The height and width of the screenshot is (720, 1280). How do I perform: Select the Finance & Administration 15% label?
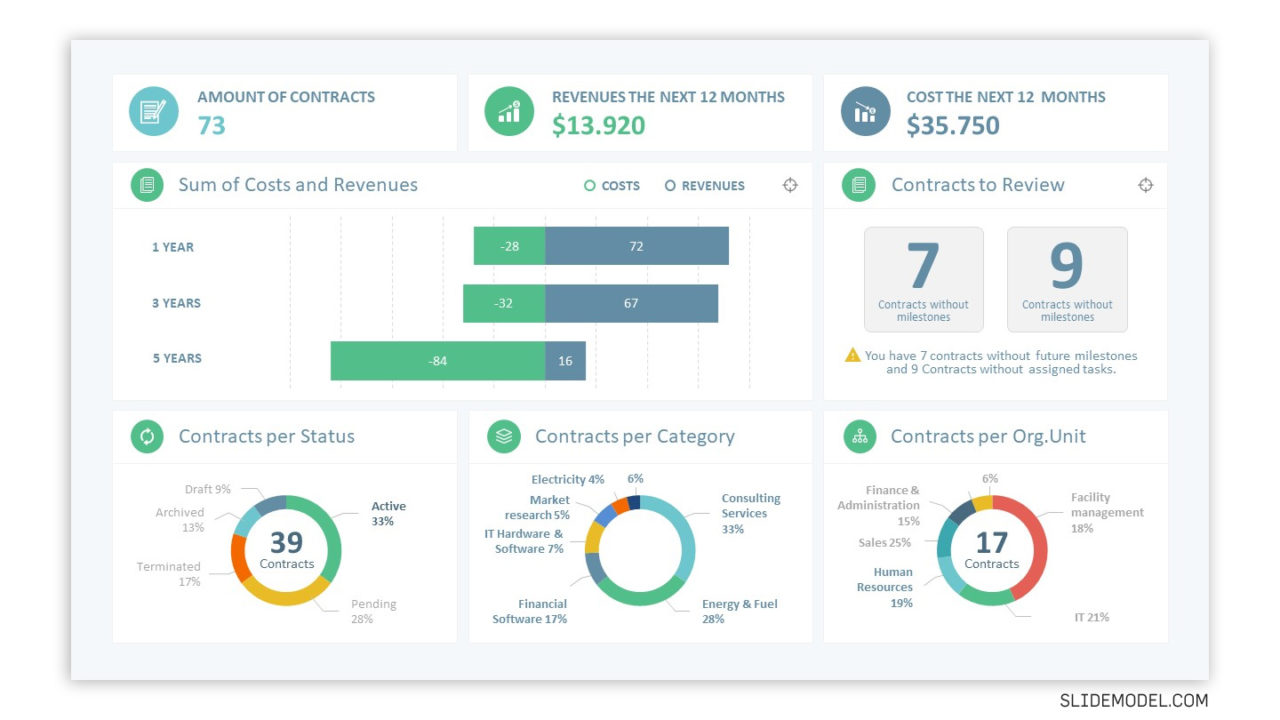(x=879, y=505)
